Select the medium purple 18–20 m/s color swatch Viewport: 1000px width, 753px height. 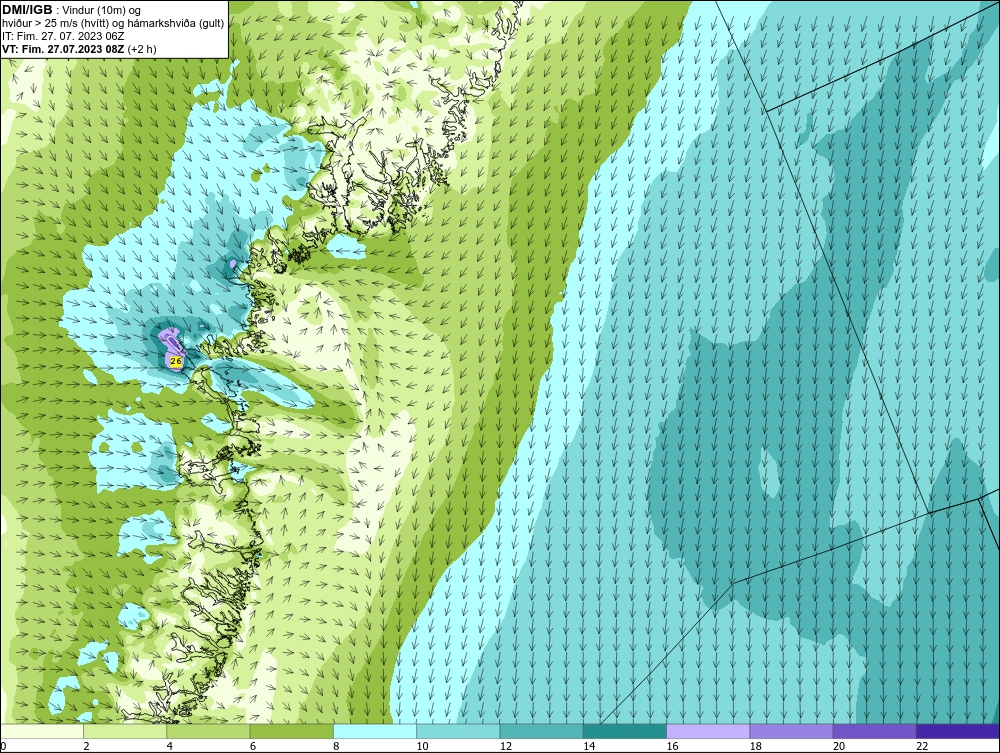(791, 731)
